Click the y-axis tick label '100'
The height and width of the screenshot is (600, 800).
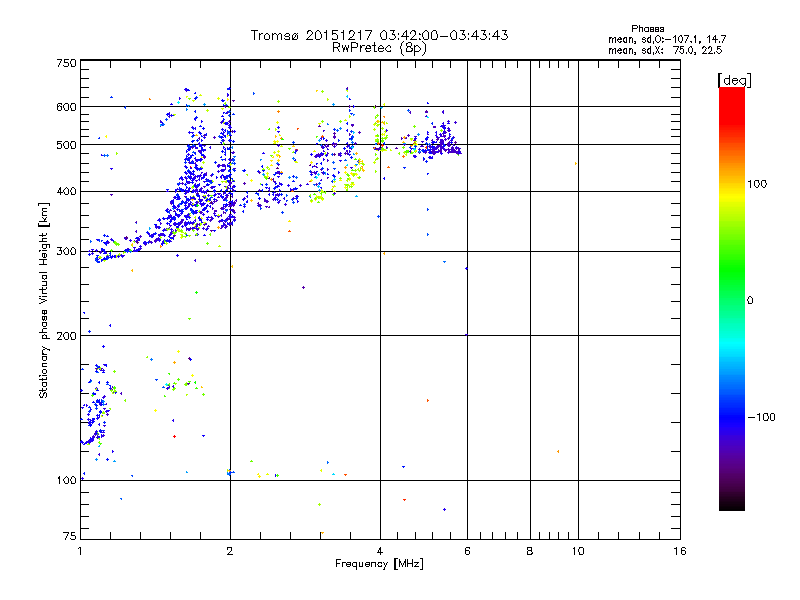66,481
